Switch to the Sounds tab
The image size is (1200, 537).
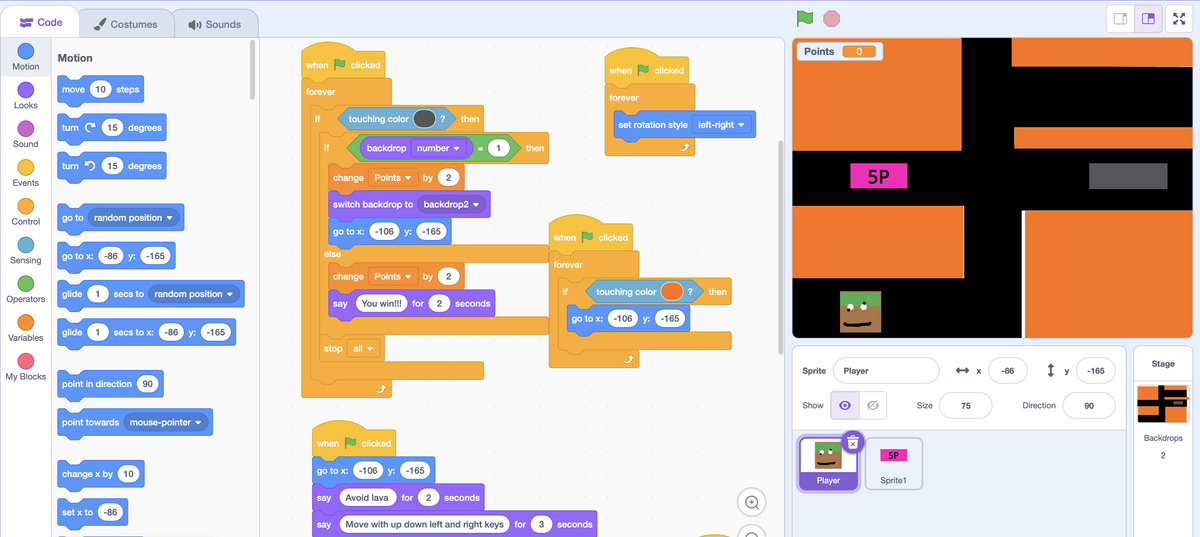214,23
